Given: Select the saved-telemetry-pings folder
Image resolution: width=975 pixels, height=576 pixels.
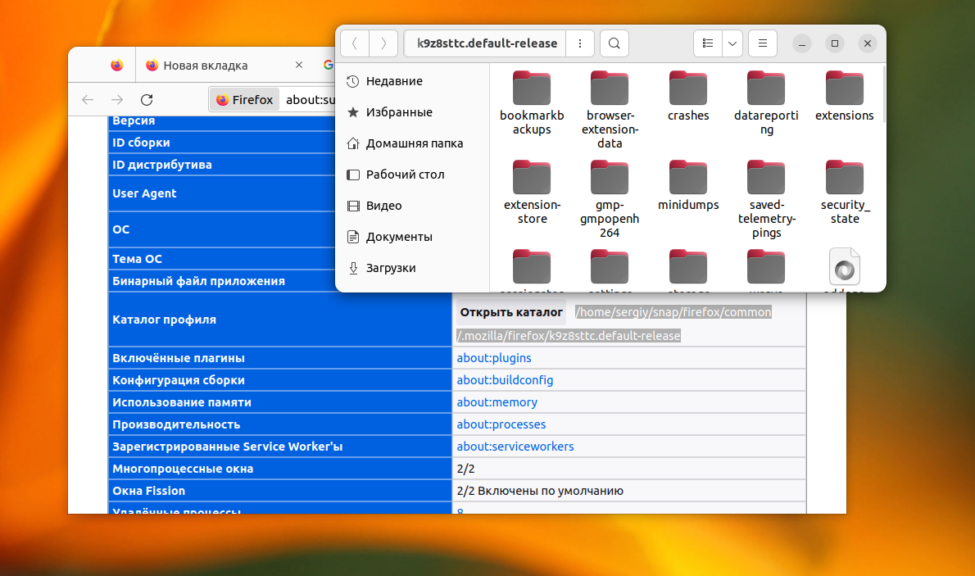Looking at the screenshot, I should 766,200.
